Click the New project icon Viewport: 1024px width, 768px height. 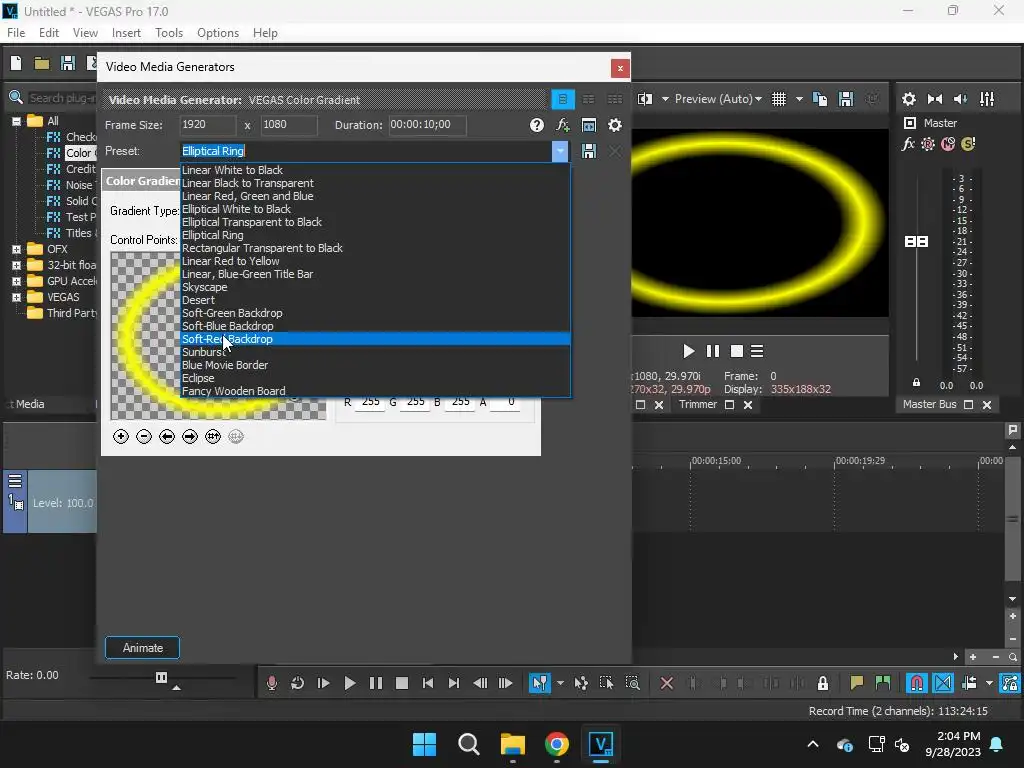[16, 63]
